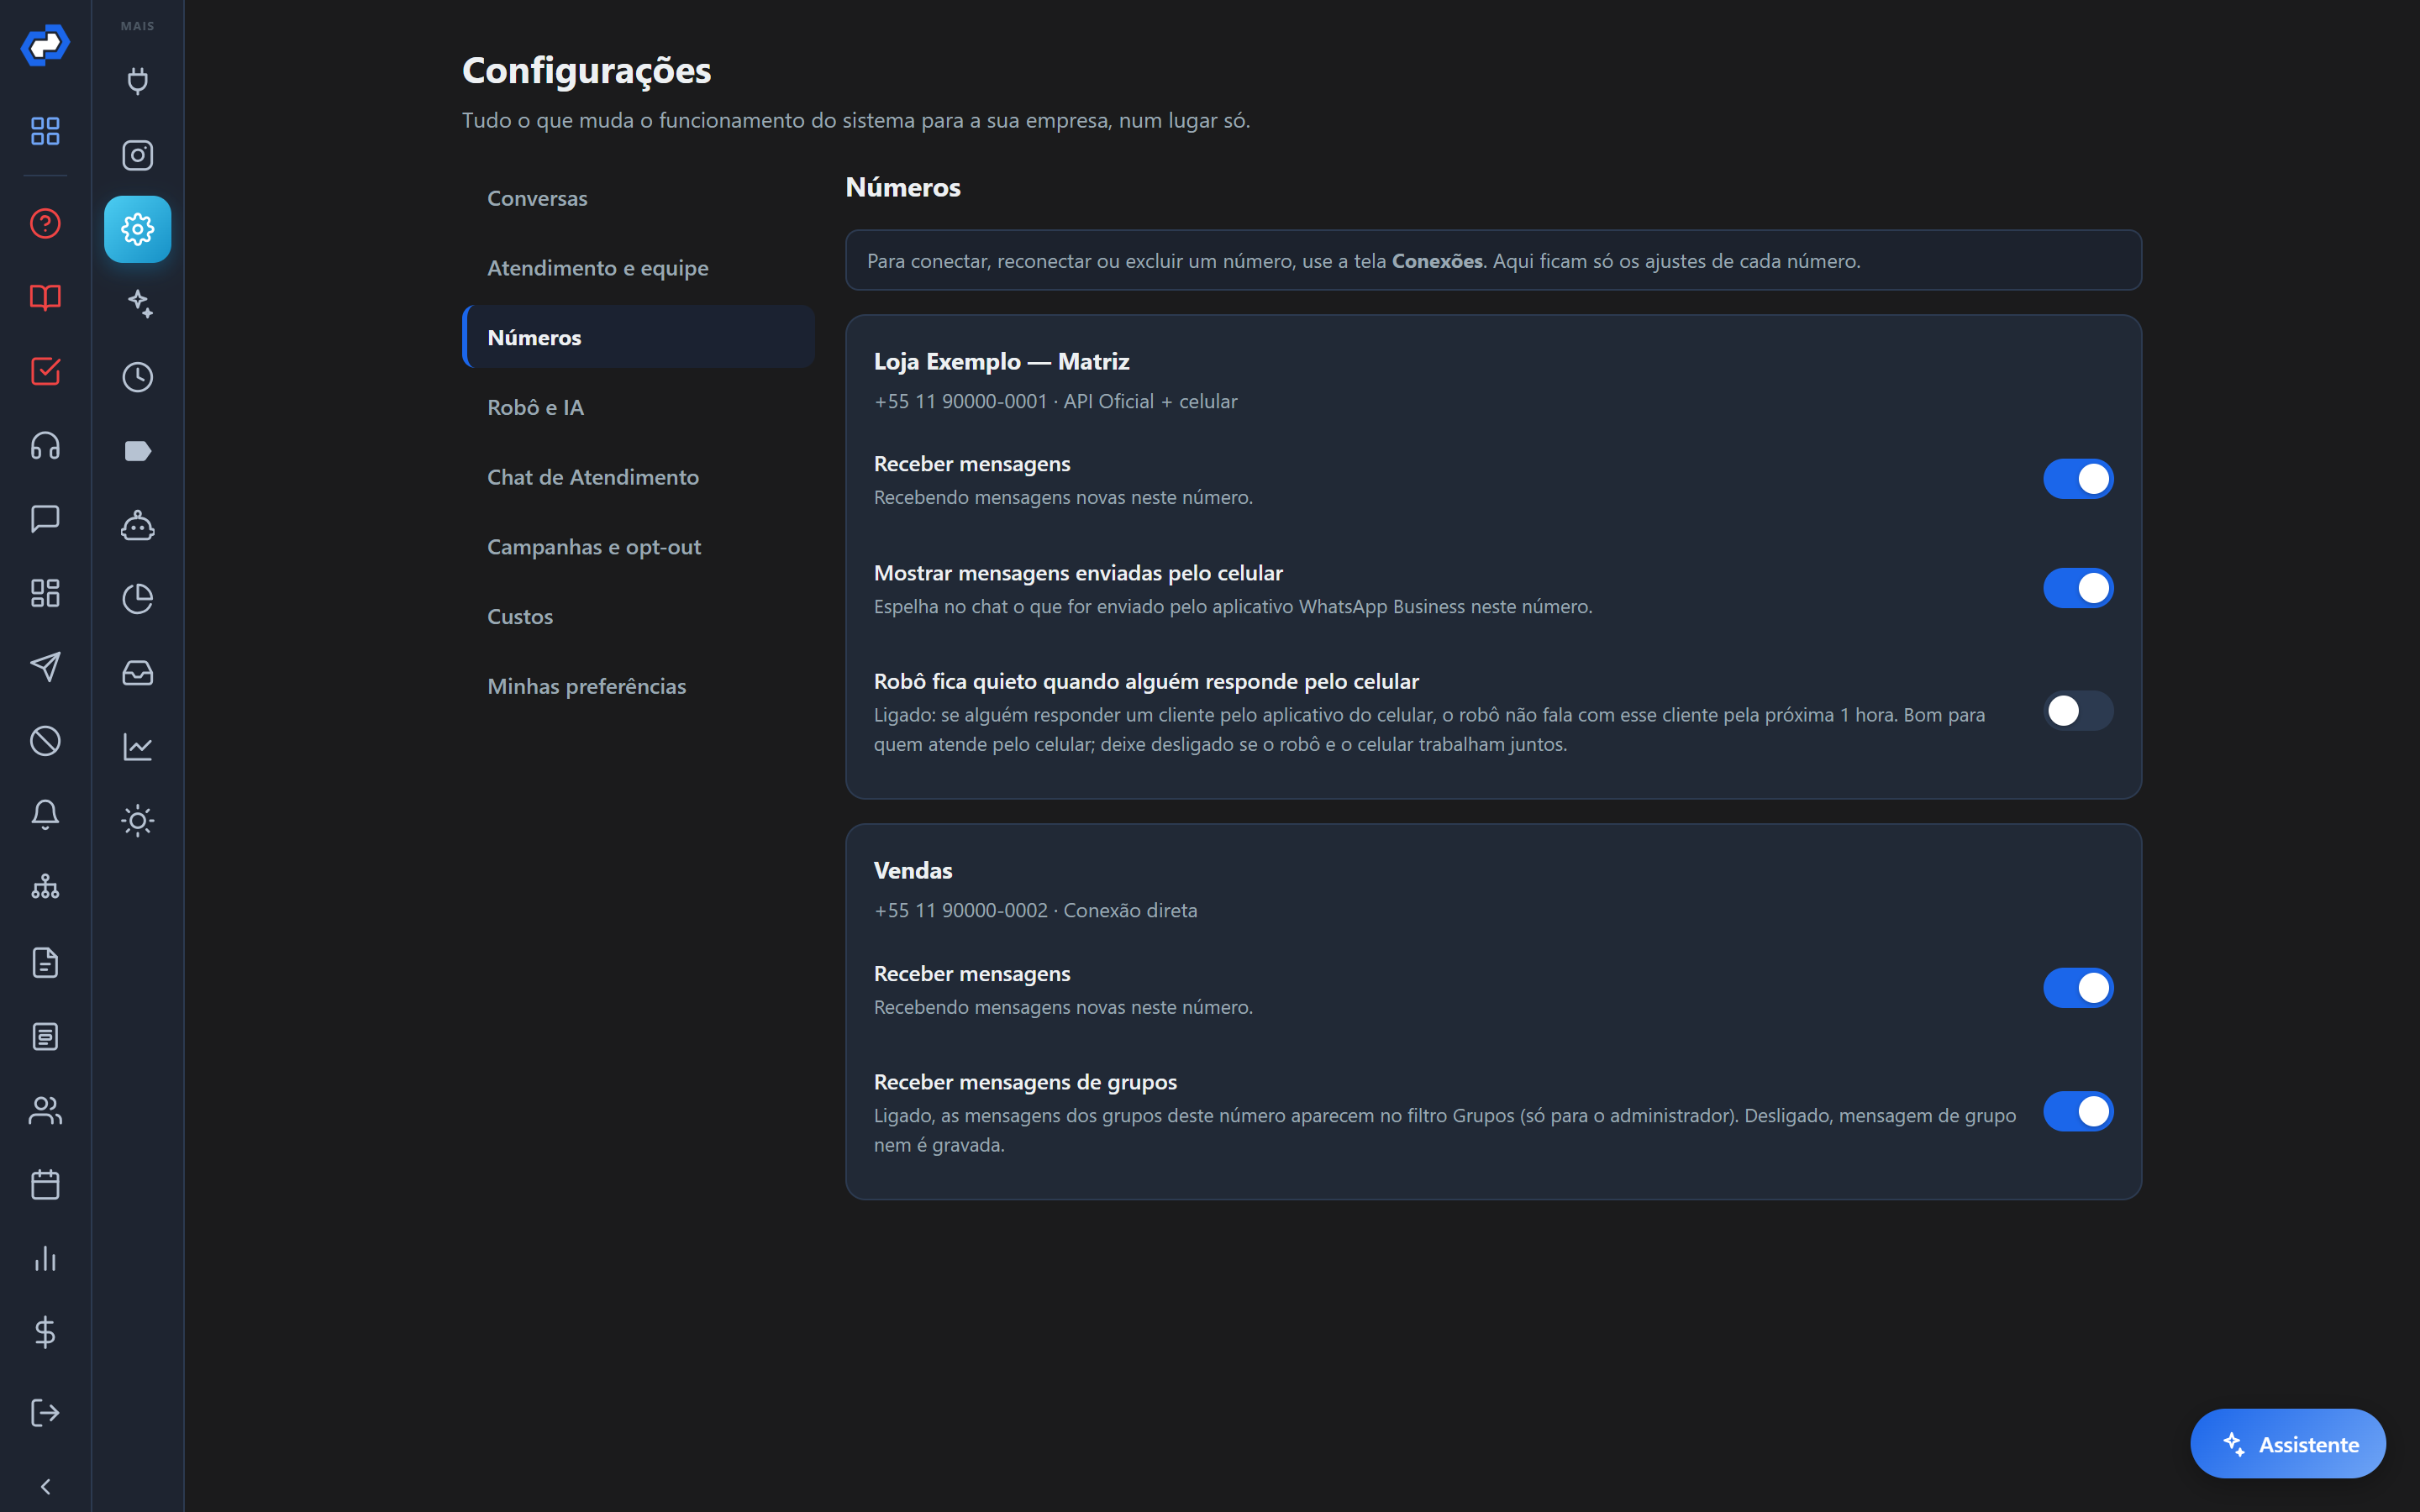Open the calendar icon in main sidebar
Image resolution: width=2420 pixels, height=1512 pixels.
click(x=45, y=1185)
